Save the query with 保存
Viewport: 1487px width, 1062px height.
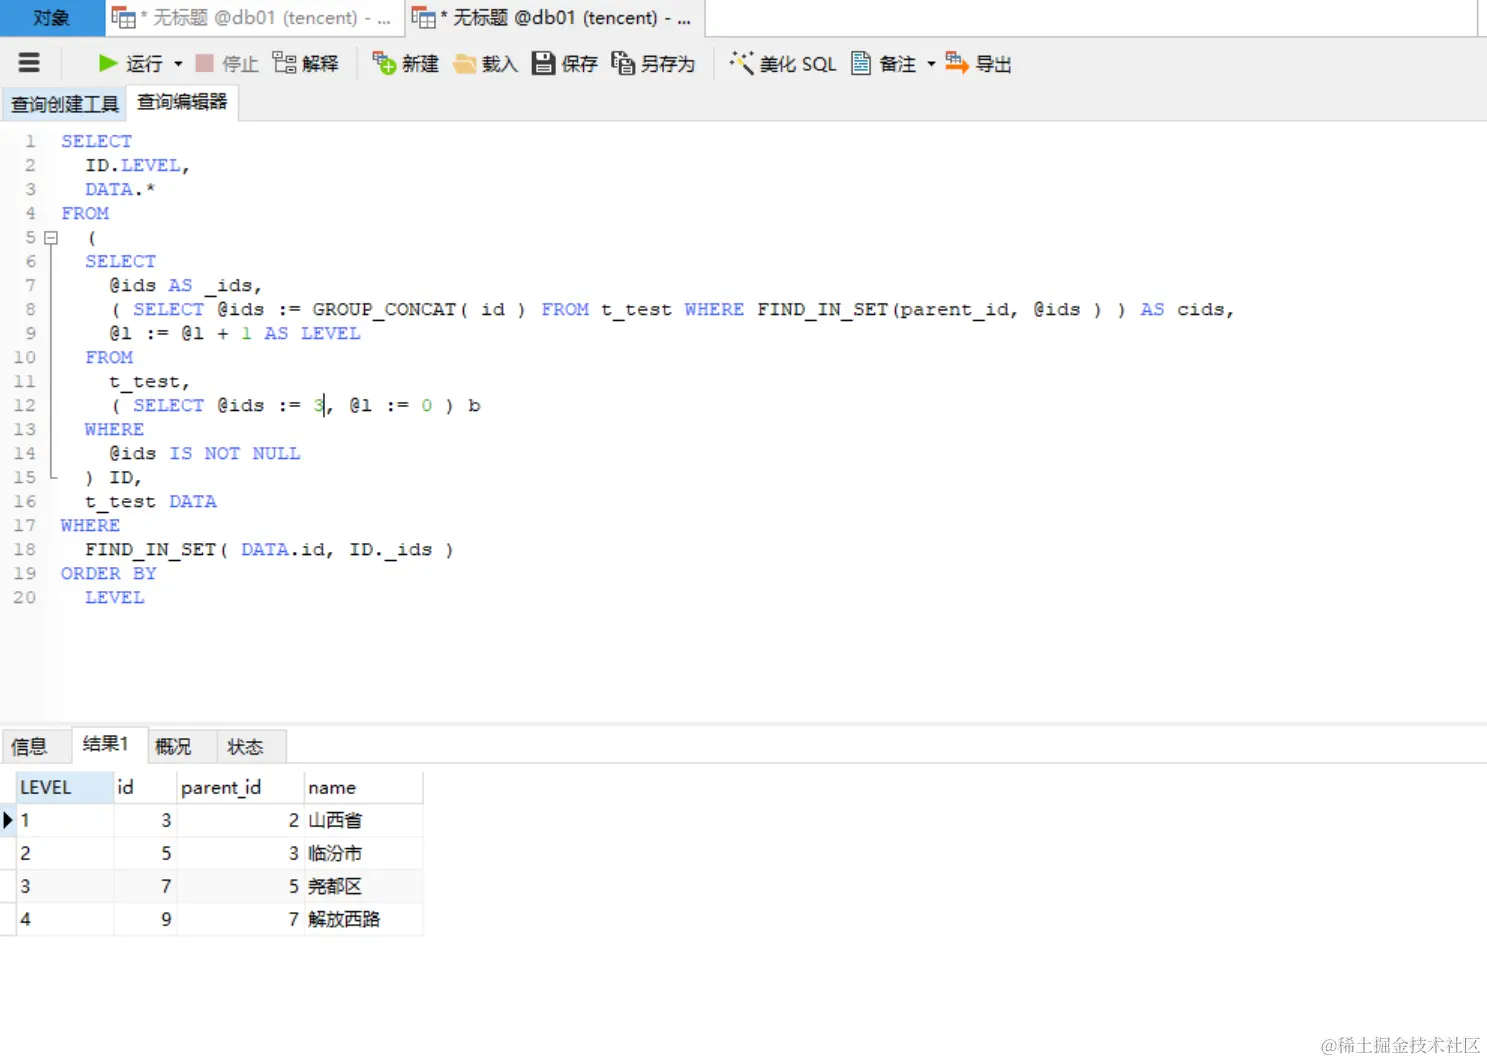pos(564,63)
